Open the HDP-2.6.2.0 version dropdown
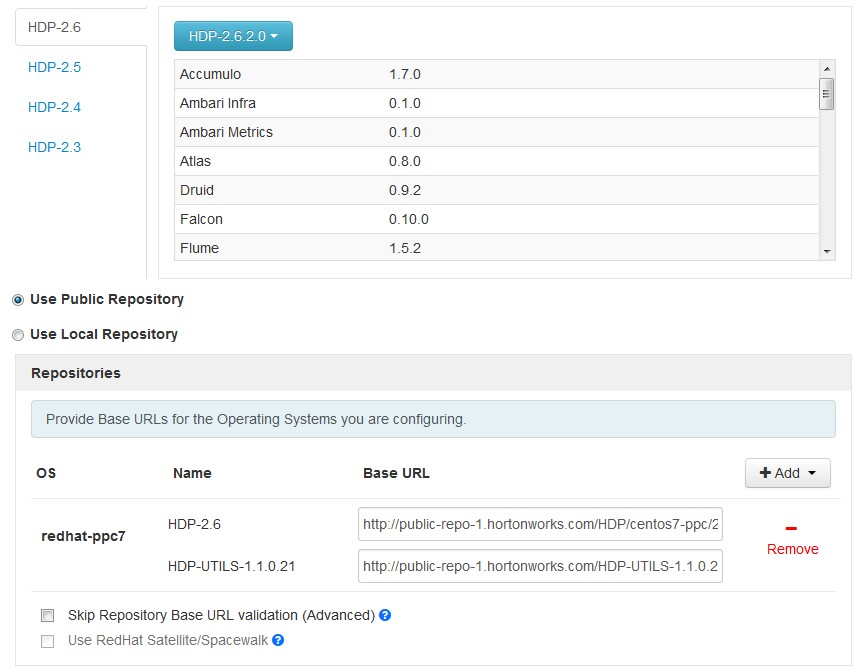 tap(228, 36)
